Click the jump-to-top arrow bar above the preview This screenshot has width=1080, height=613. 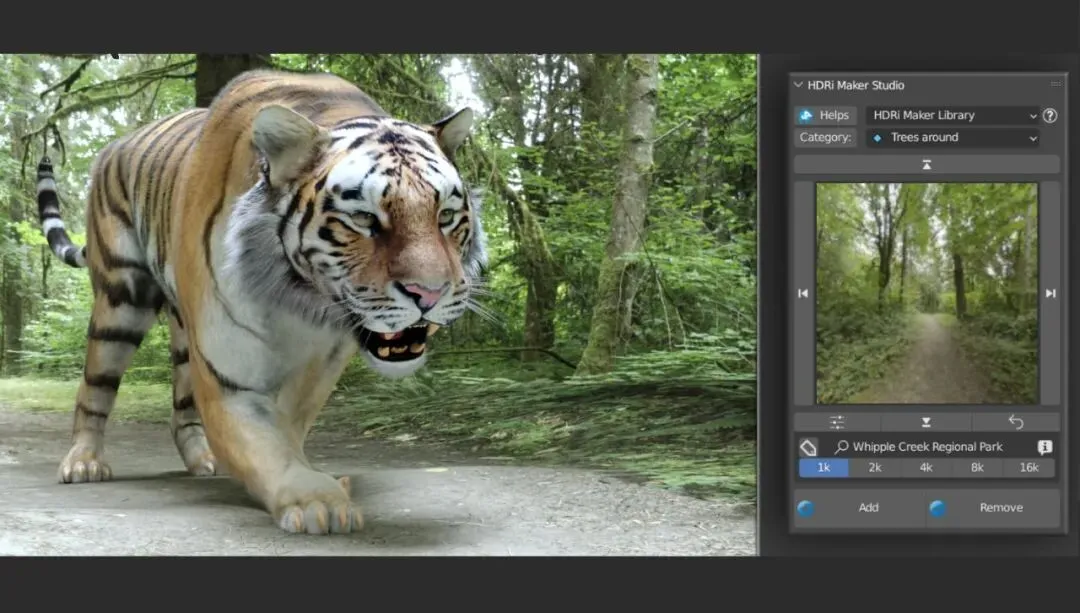[x=926, y=164]
